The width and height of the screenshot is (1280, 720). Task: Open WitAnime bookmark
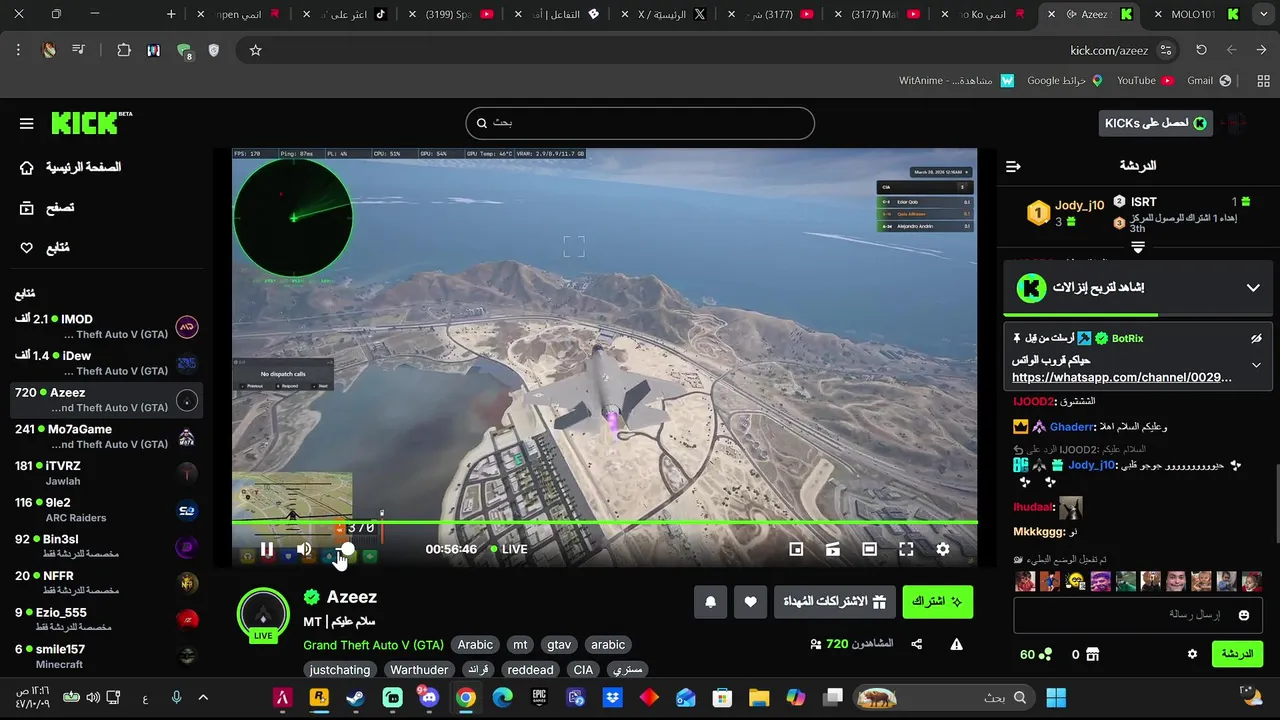click(x=956, y=80)
